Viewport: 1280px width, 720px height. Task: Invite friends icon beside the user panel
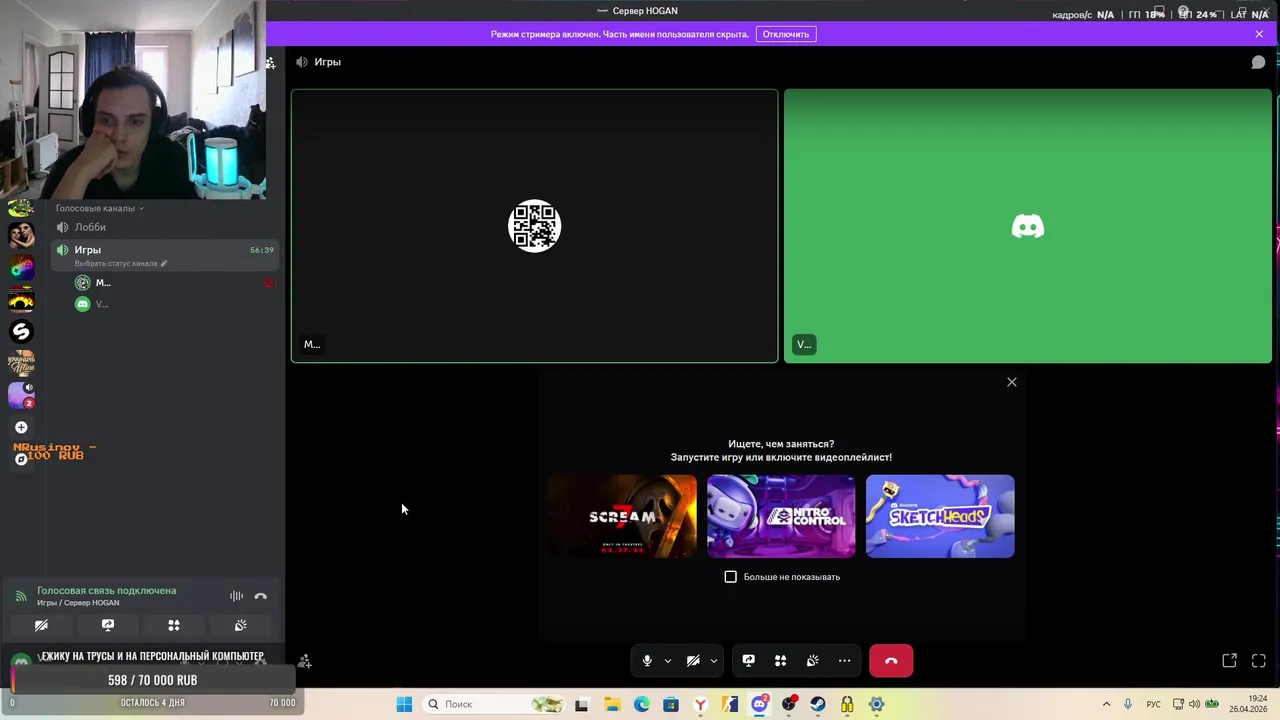coord(305,662)
